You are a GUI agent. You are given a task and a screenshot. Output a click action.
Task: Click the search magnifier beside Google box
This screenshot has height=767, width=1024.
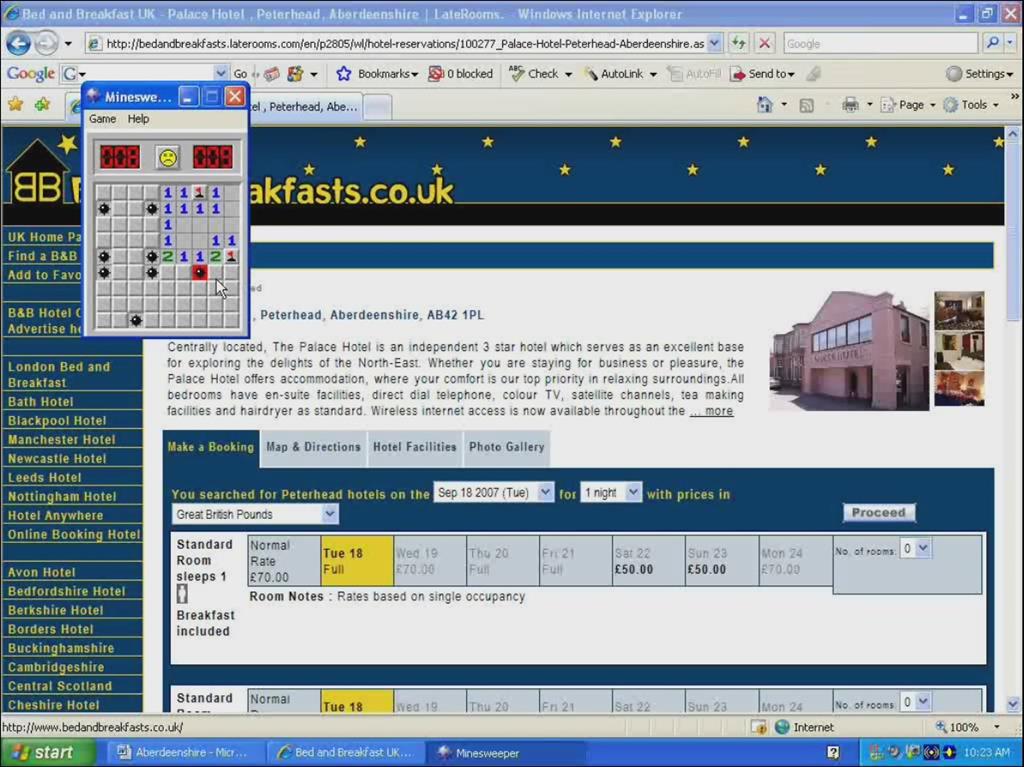pyautogui.click(x=992, y=43)
